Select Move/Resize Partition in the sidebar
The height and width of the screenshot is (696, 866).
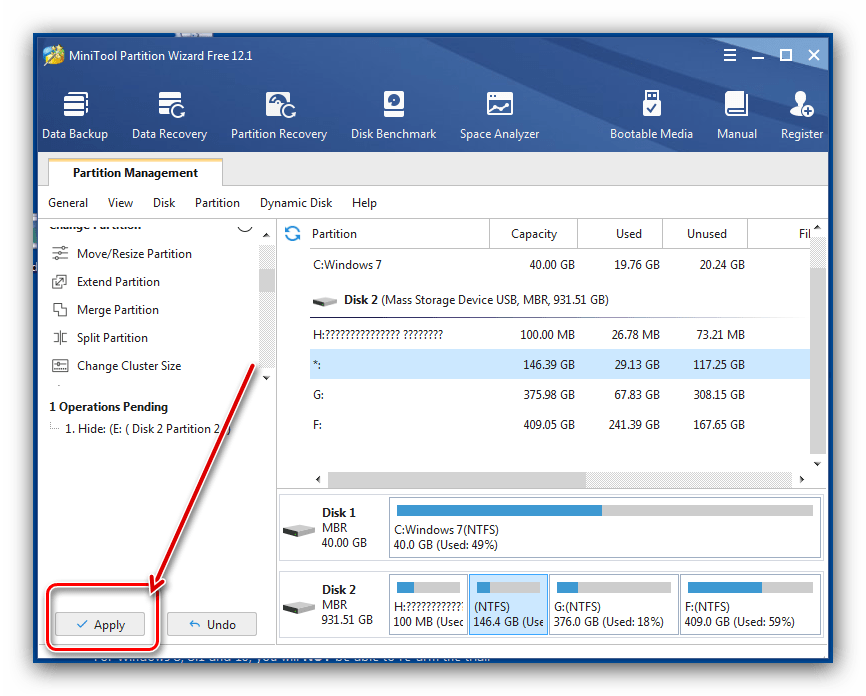tap(134, 254)
